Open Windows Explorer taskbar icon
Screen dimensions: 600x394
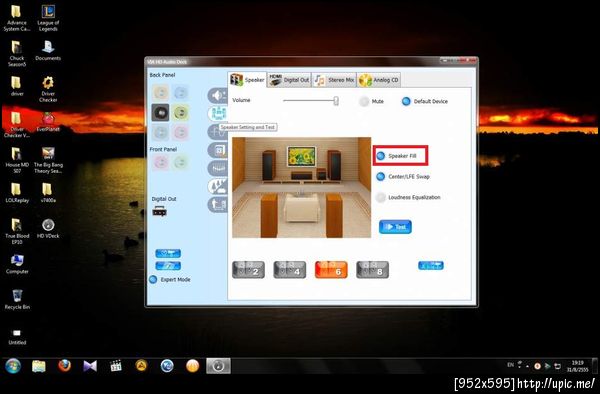click(39, 366)
